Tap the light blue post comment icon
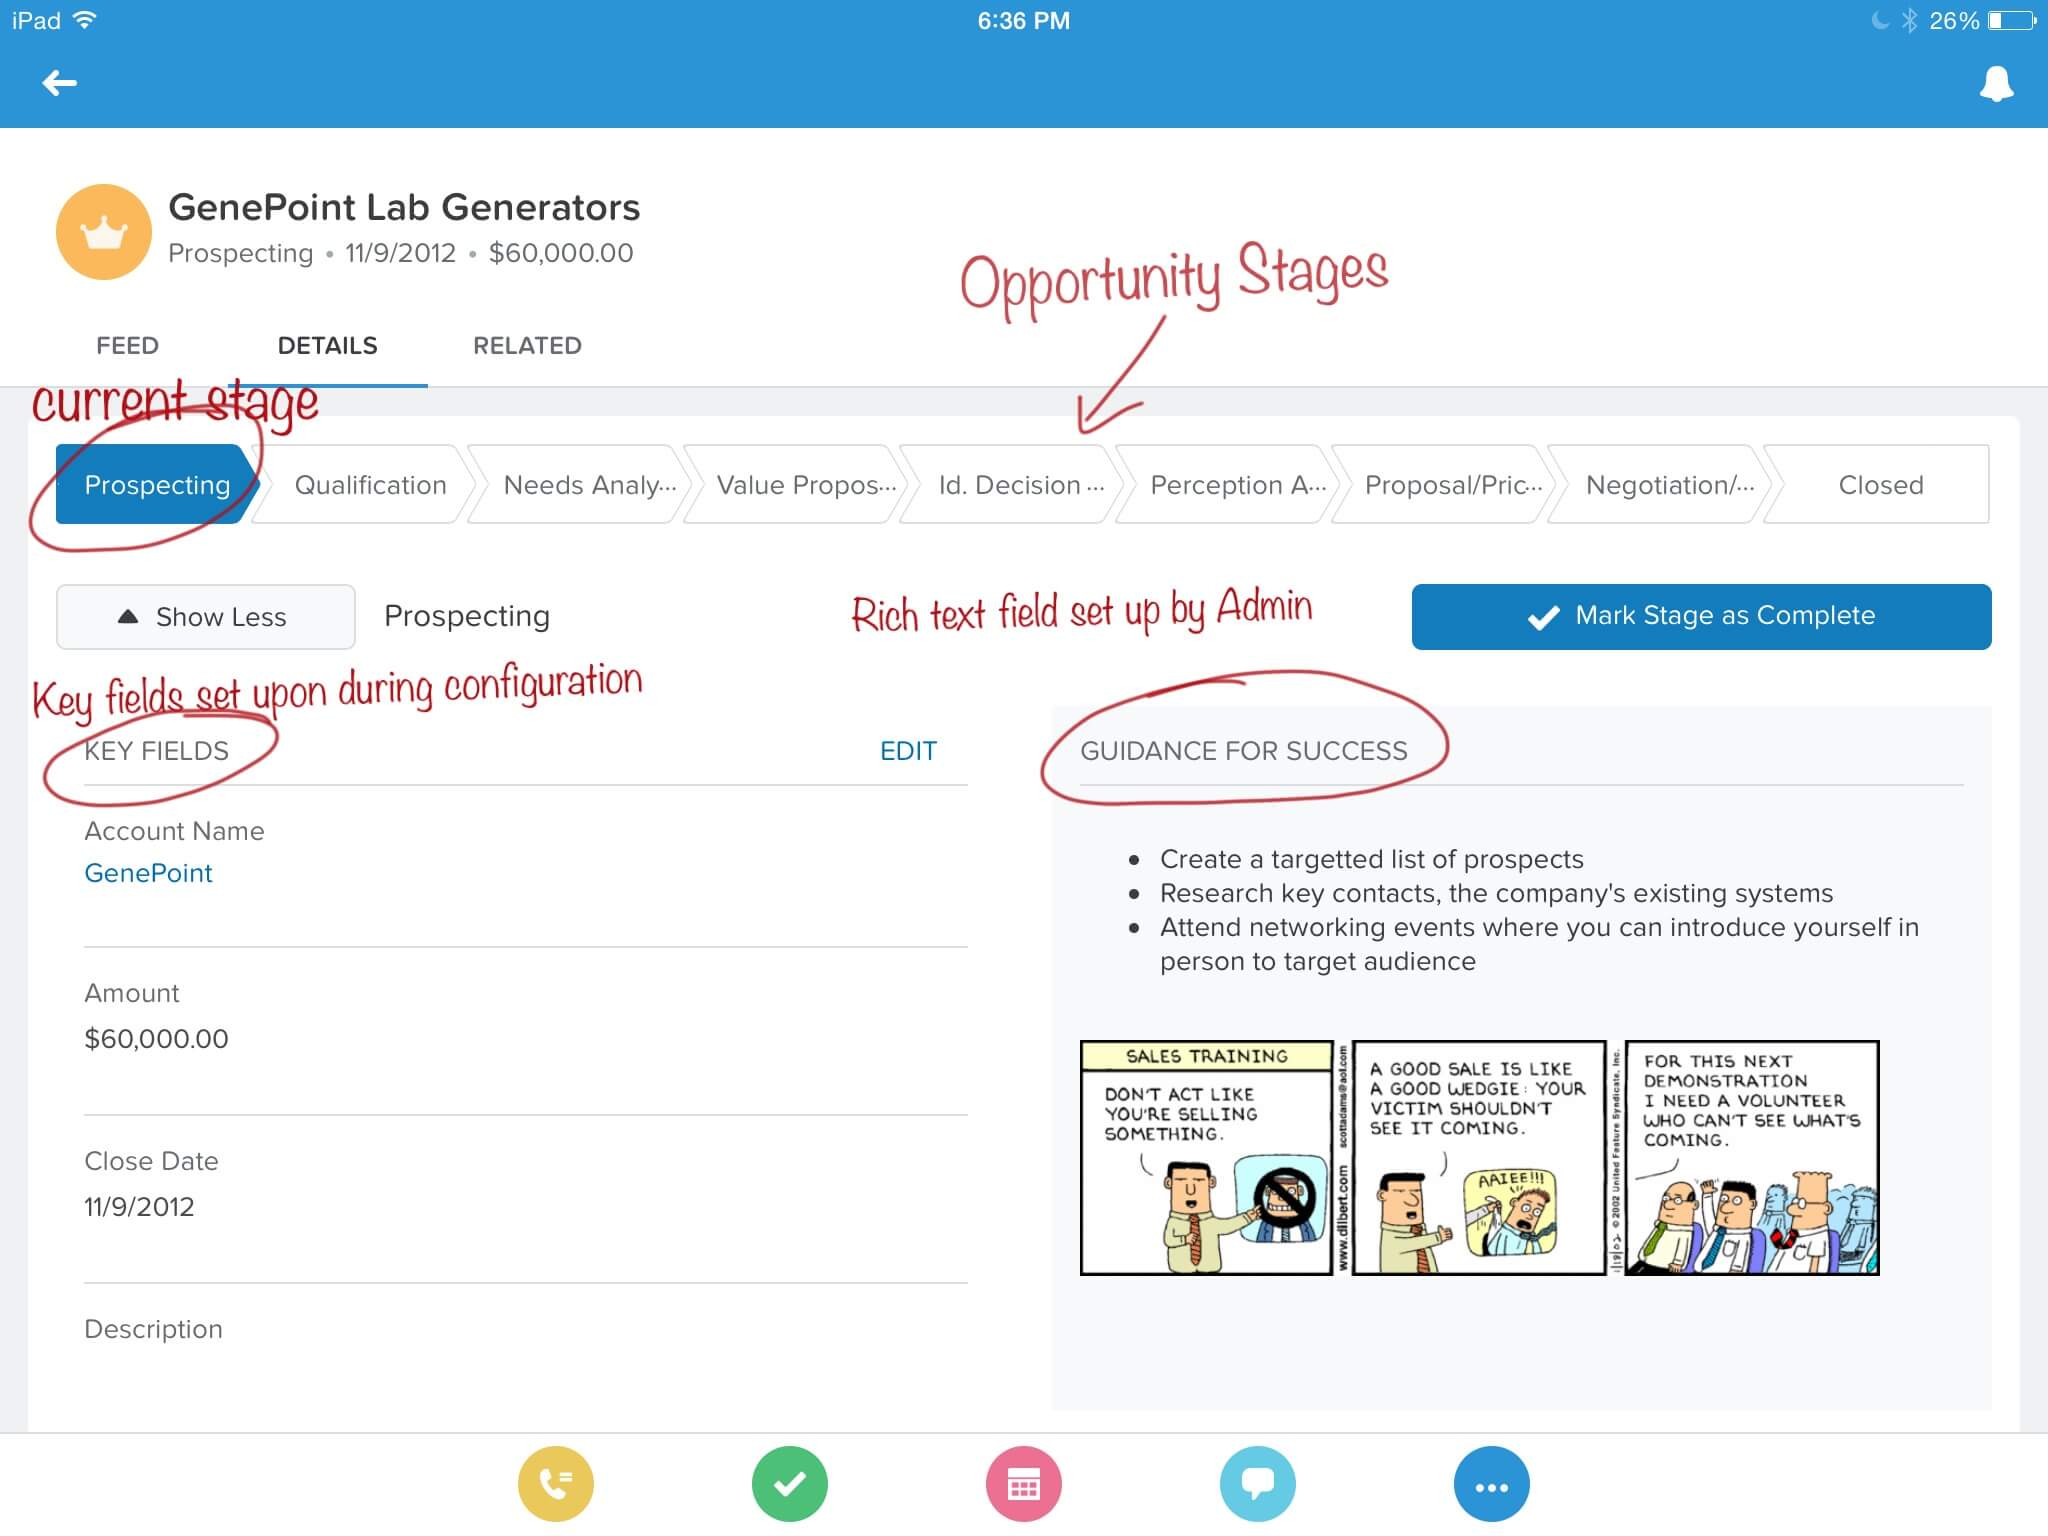This screenshot has width=2048, height=1536. [1257, 1484]
